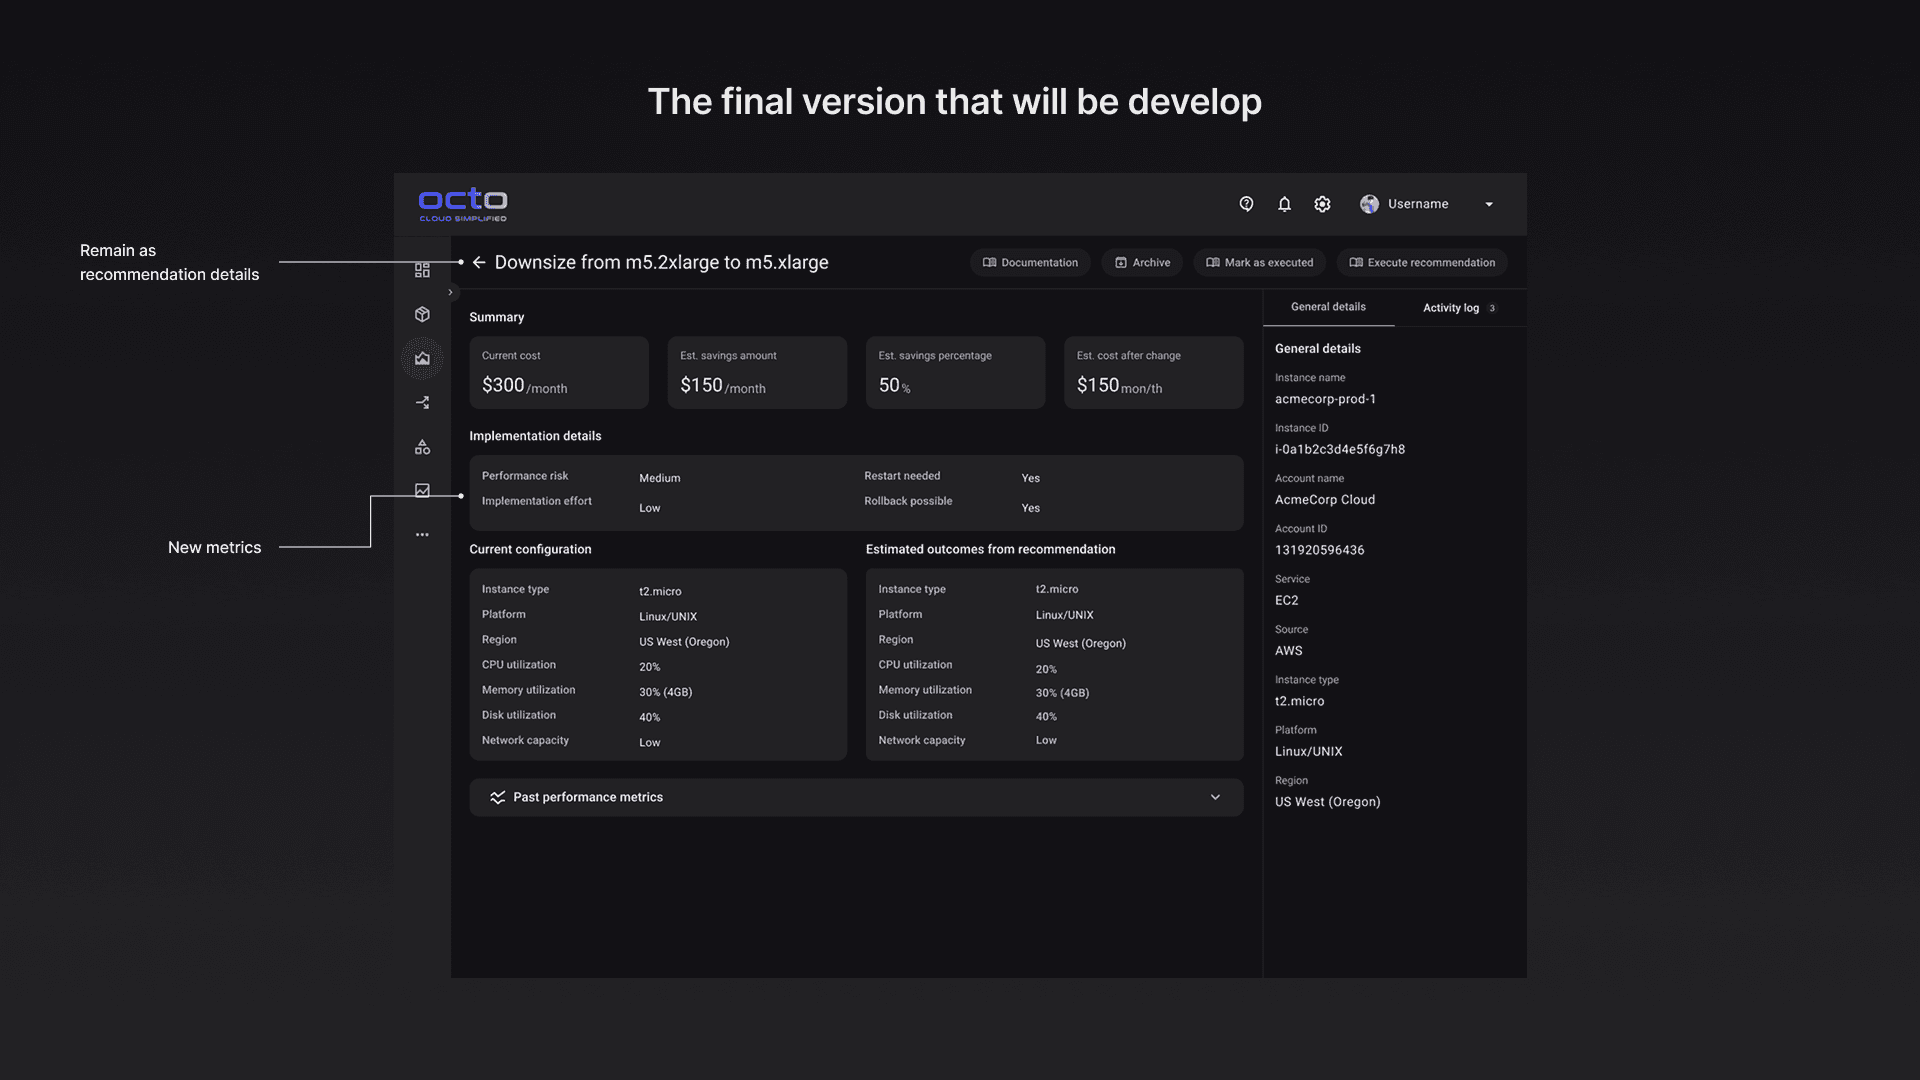This screenshot has width=1920, height=1080.
Task: Open notifications bell icon
Action: 1284,204
